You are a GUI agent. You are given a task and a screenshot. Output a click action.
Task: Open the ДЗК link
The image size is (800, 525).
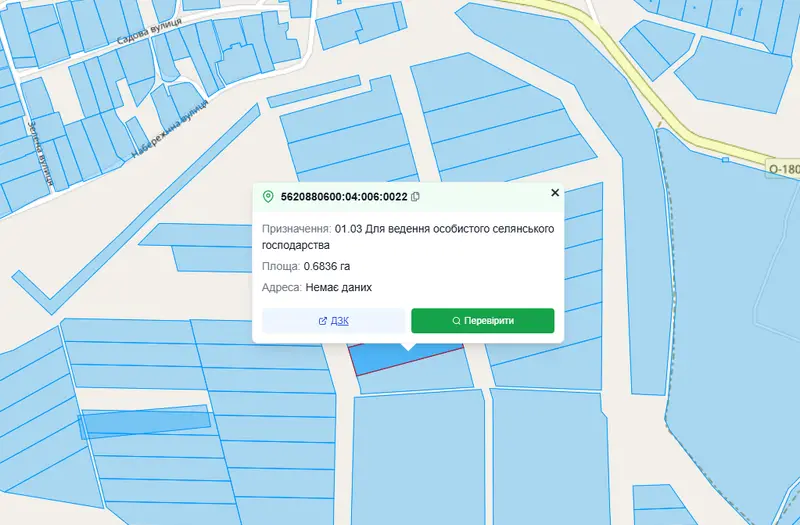[334, 320]
